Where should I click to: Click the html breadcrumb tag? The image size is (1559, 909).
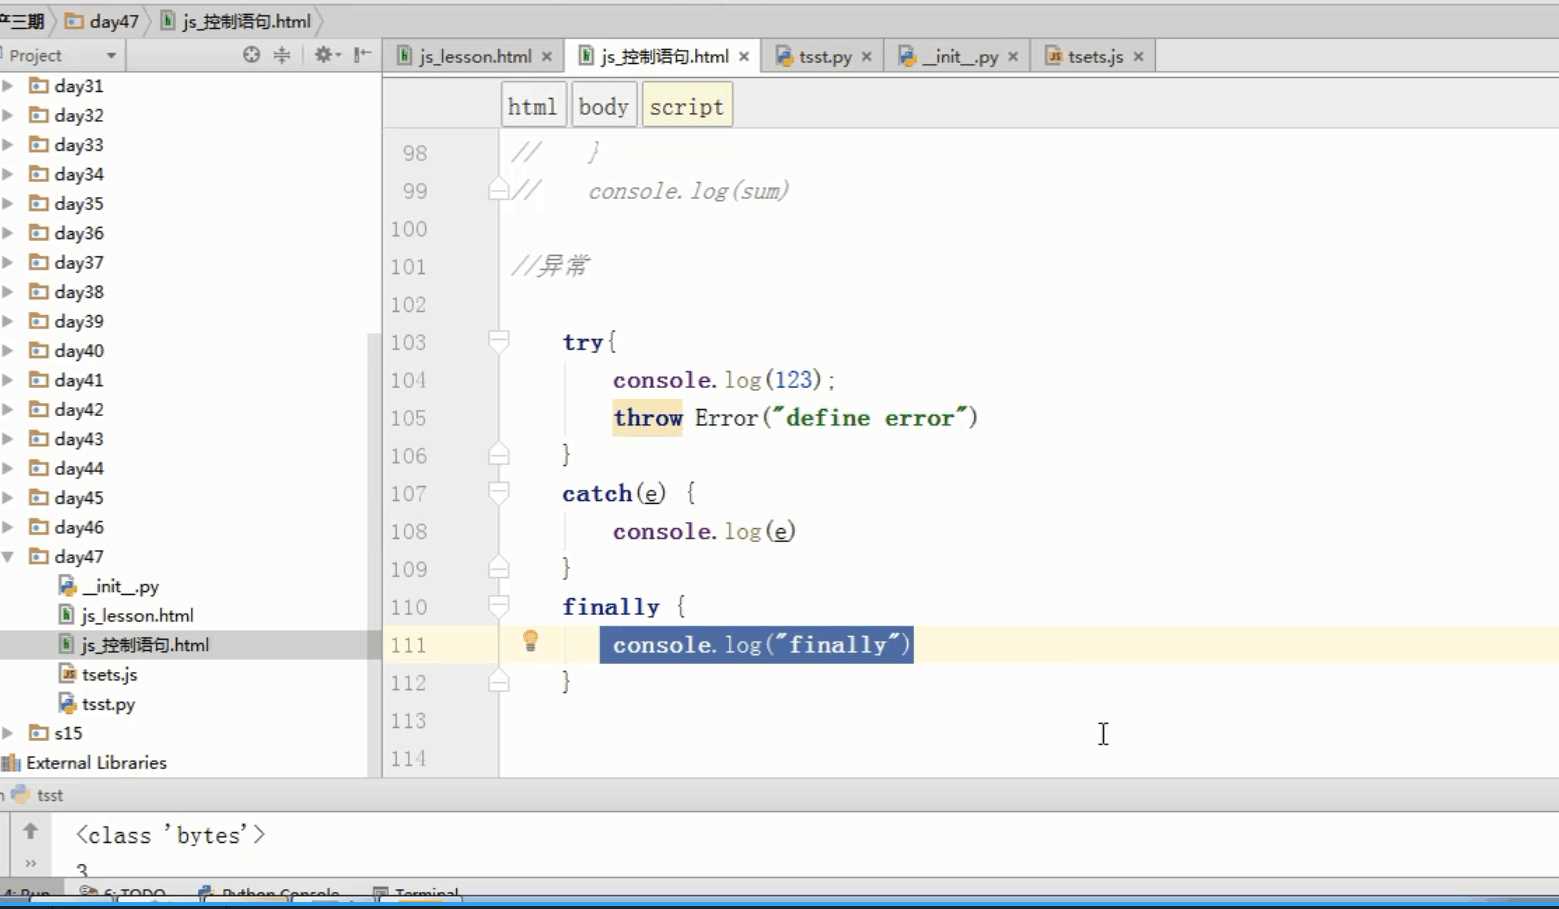tap(532, 106)
